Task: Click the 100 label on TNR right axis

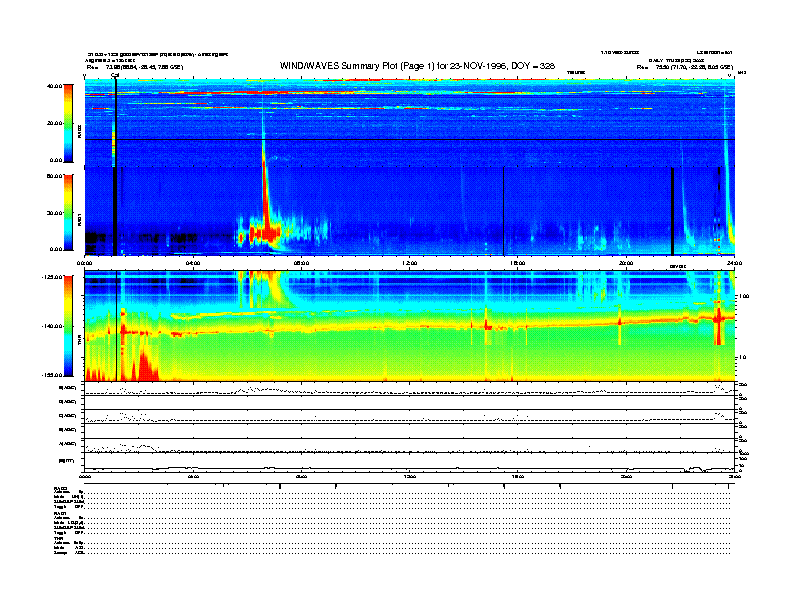Action: coord(744,296)
